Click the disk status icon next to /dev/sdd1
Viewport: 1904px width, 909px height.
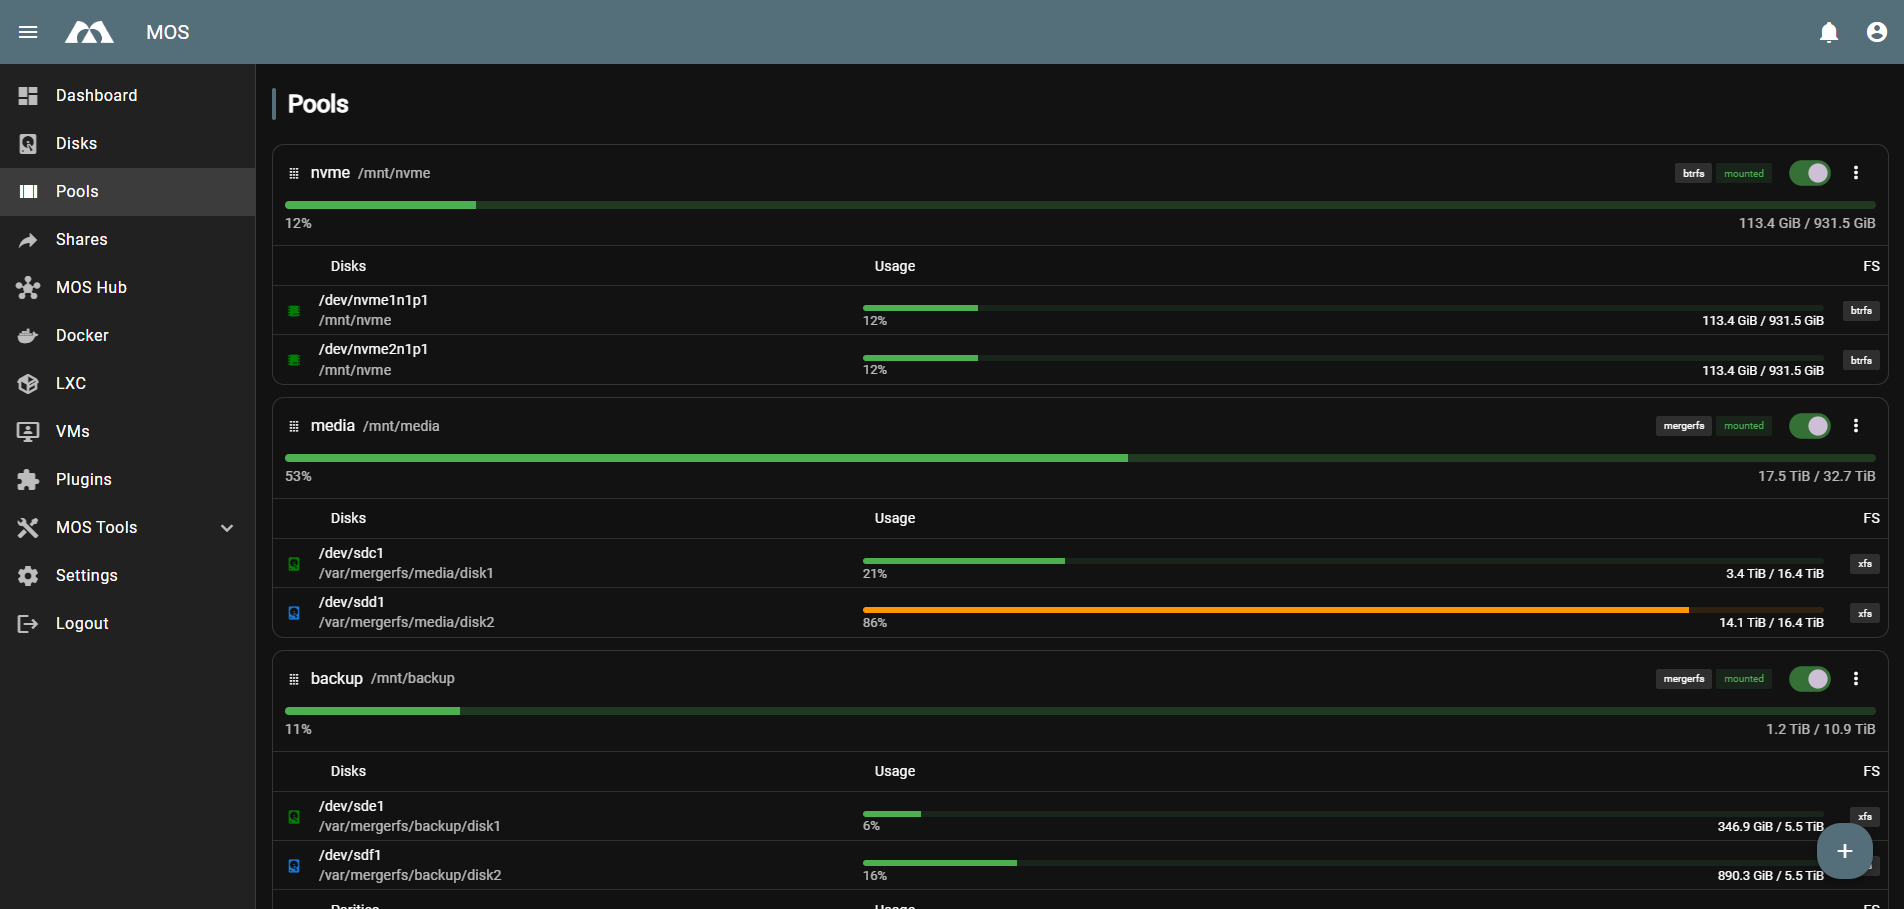coord(294,612)
